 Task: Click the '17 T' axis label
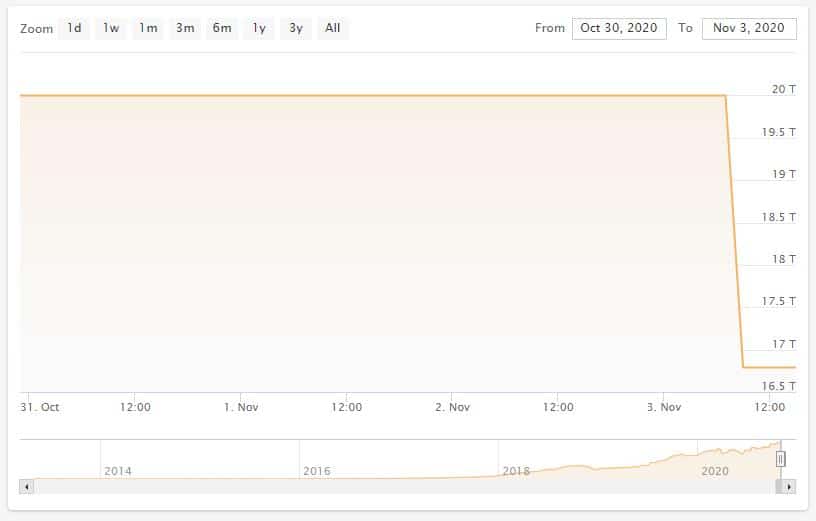(783, 344)
